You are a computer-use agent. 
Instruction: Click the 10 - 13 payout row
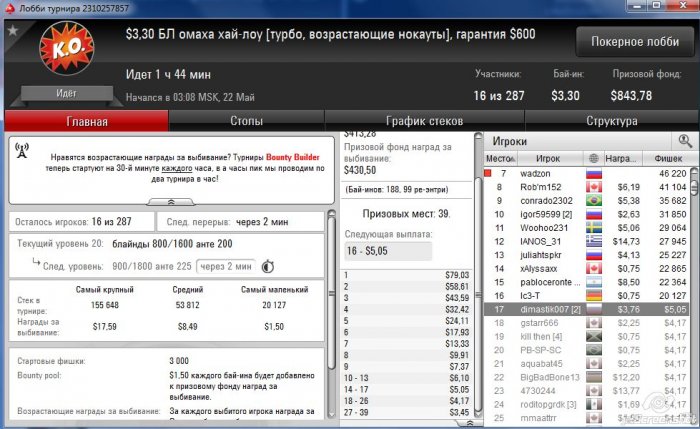point(406,378)
